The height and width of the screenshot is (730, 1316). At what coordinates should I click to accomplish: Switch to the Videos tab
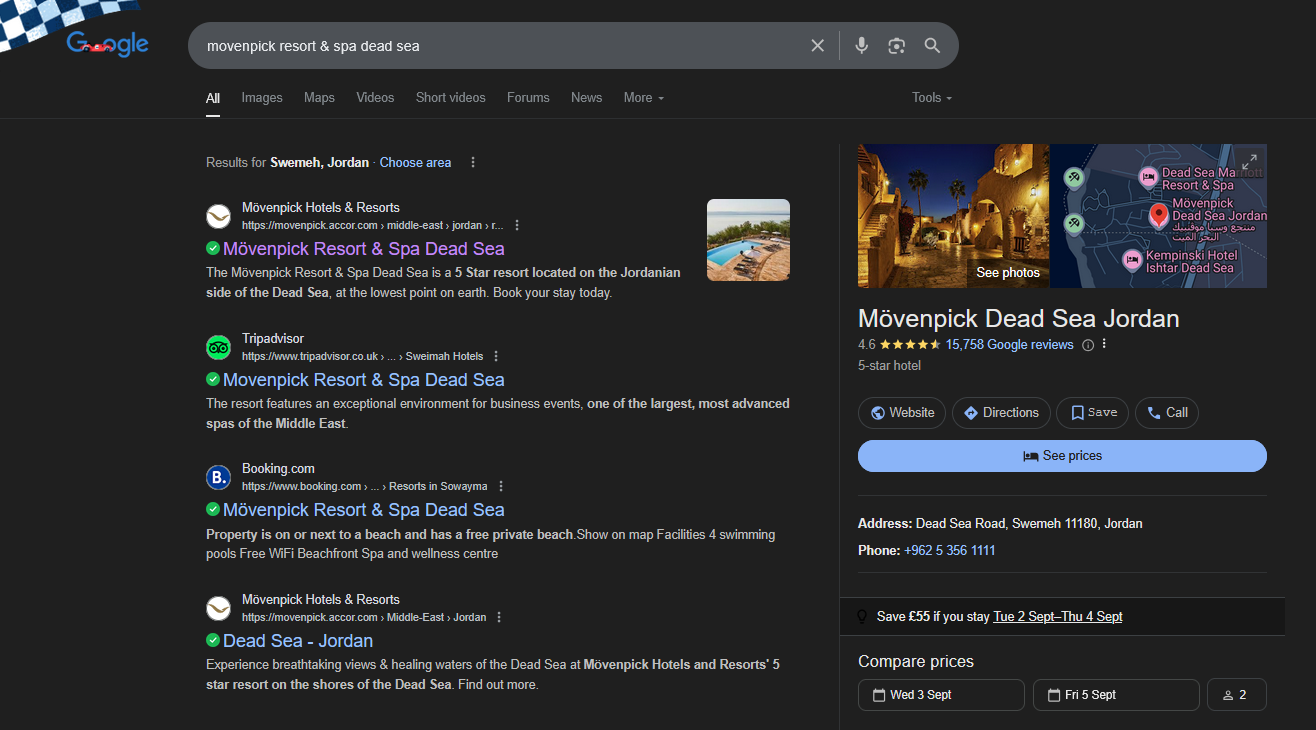(375, 97)
